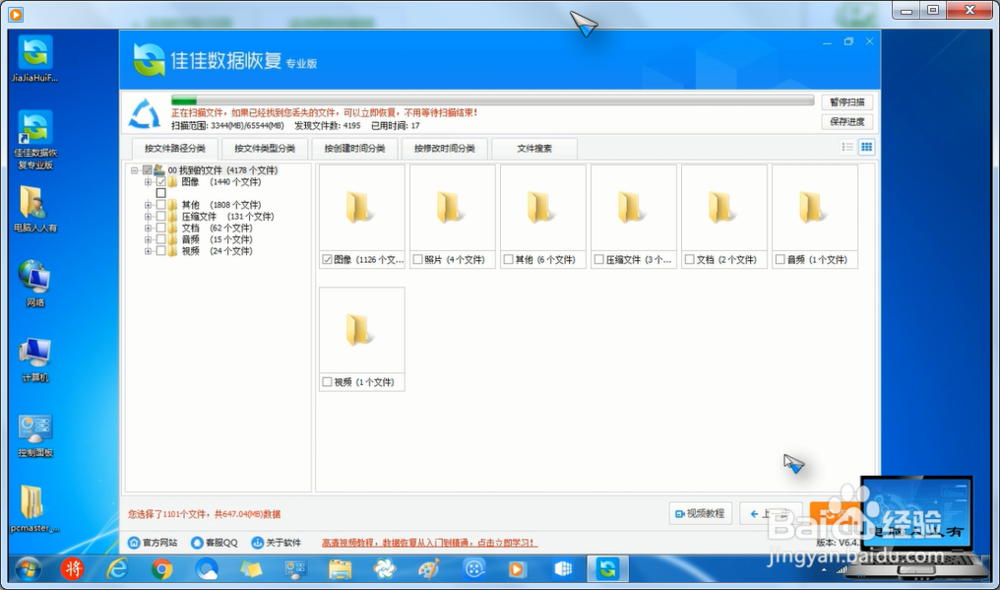Launch Internet Explorer from taskbar
Viewport: 1000px width, 590px height.
pyautogui.click(x=117, y=568)
